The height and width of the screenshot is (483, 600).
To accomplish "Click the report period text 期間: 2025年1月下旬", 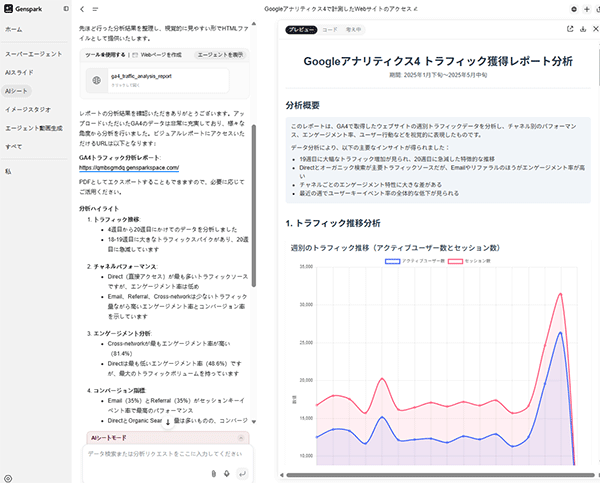I will click(438, 75).
